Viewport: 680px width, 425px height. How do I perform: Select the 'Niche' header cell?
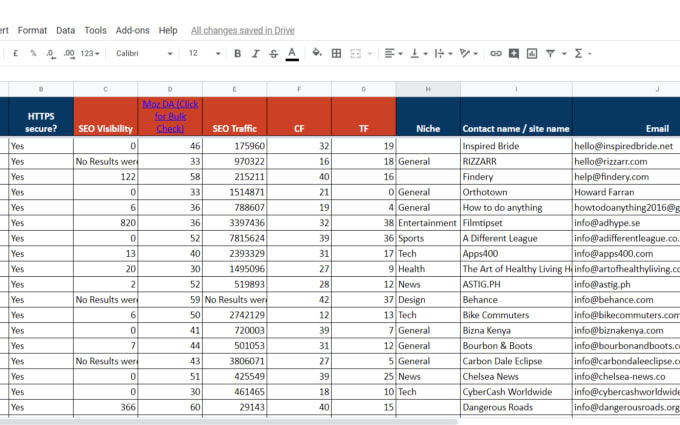coord(428,116)
